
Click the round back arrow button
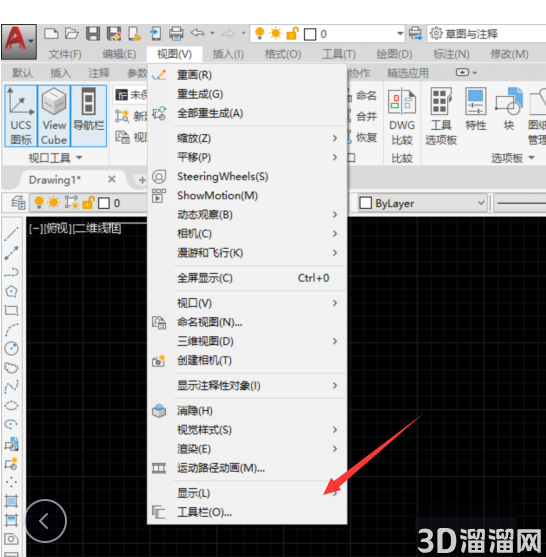click(x=45, y=521)
